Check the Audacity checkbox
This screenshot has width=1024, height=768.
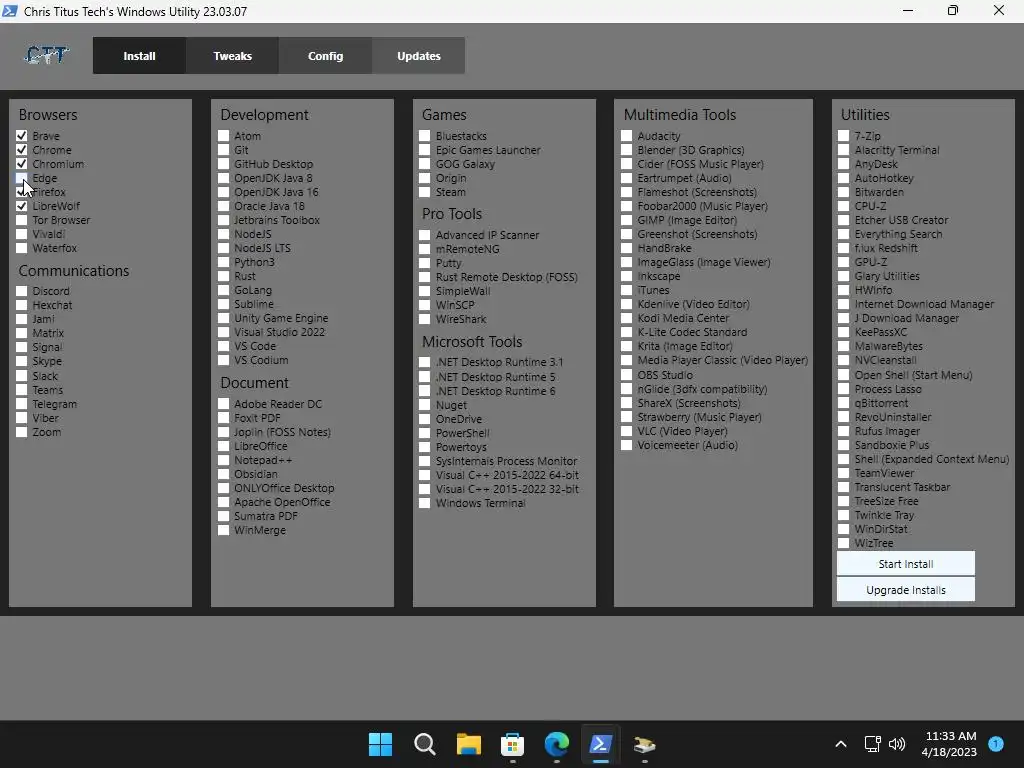click(x=626, y=136)
